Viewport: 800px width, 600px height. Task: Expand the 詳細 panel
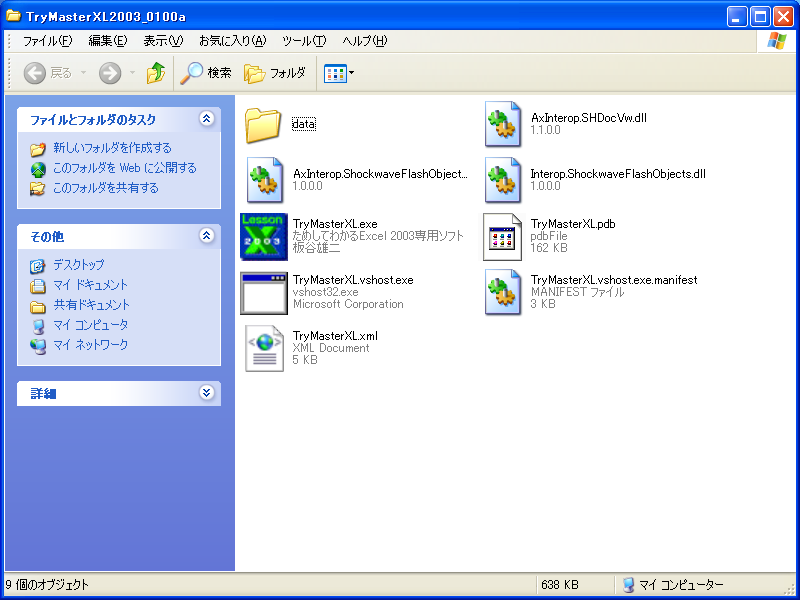click(x=206, y=393)
